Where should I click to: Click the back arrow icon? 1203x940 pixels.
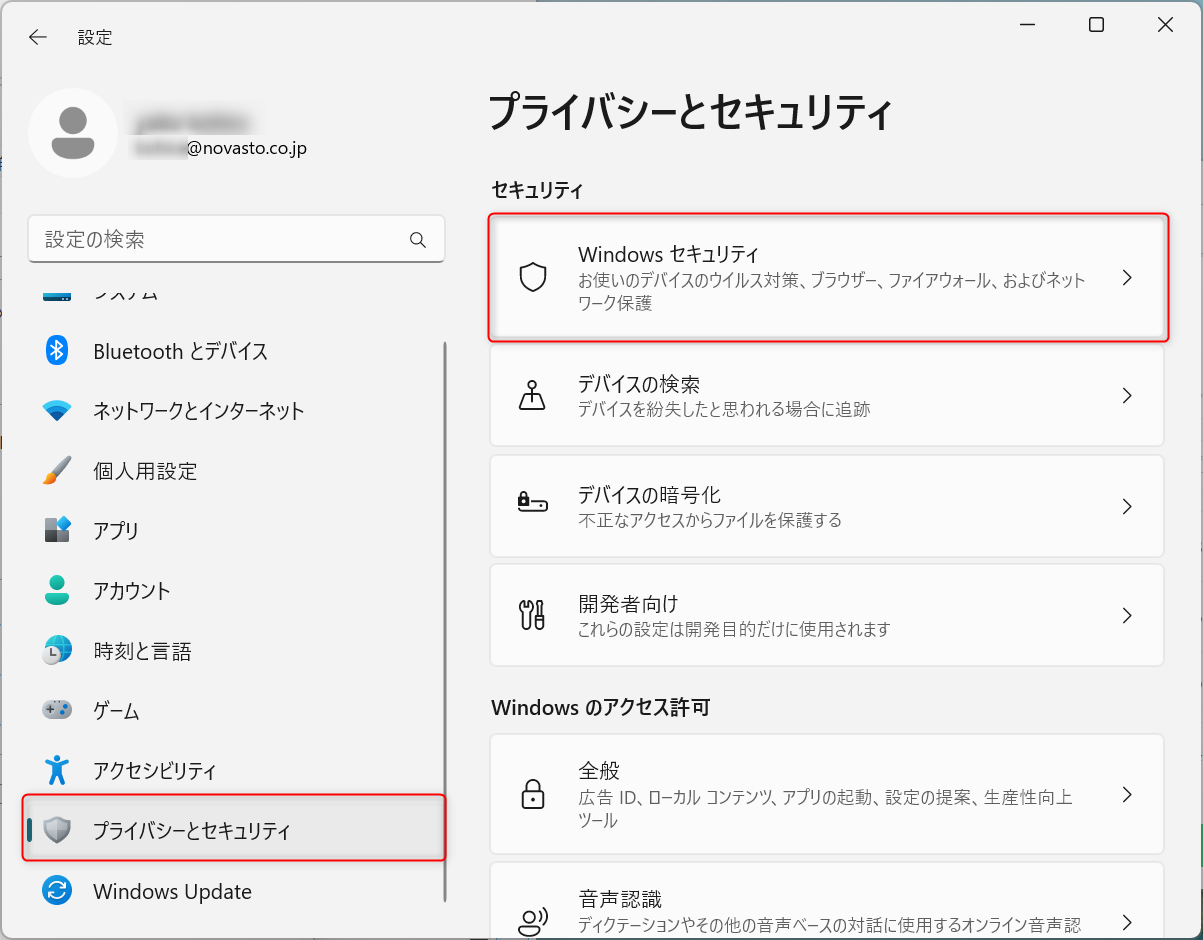click(38, 37)
